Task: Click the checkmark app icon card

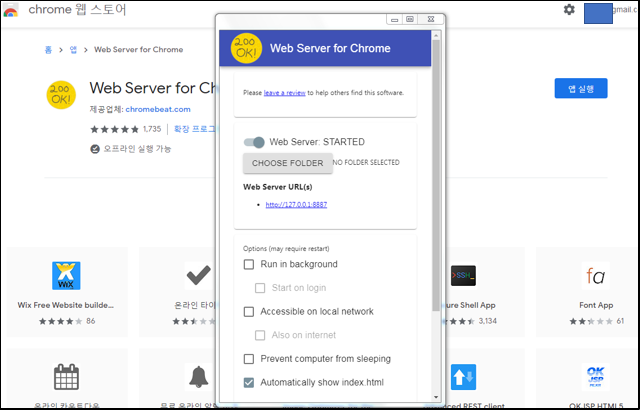Action: coord(198,275)
